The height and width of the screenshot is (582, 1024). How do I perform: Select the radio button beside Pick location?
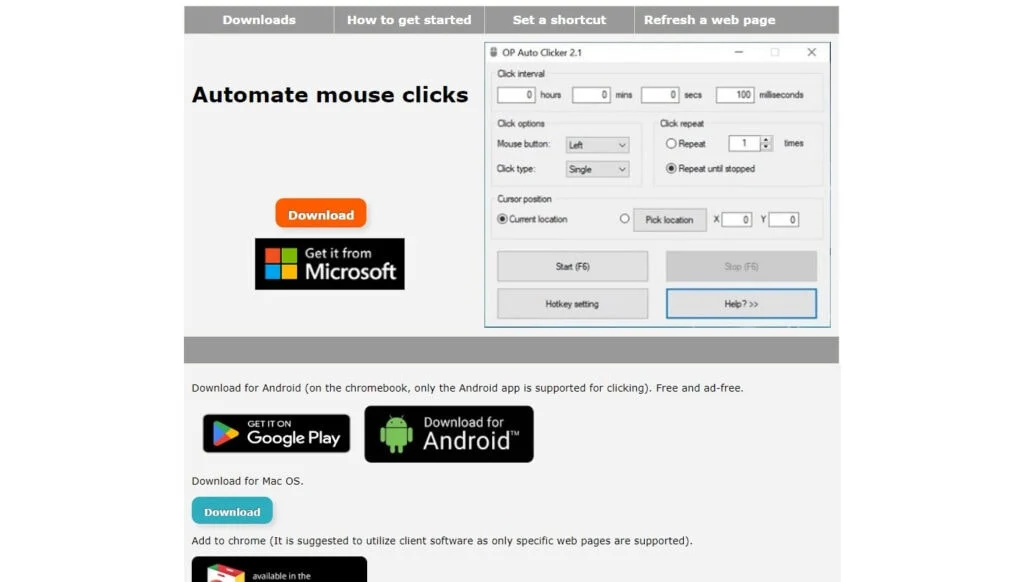(624, 219)
